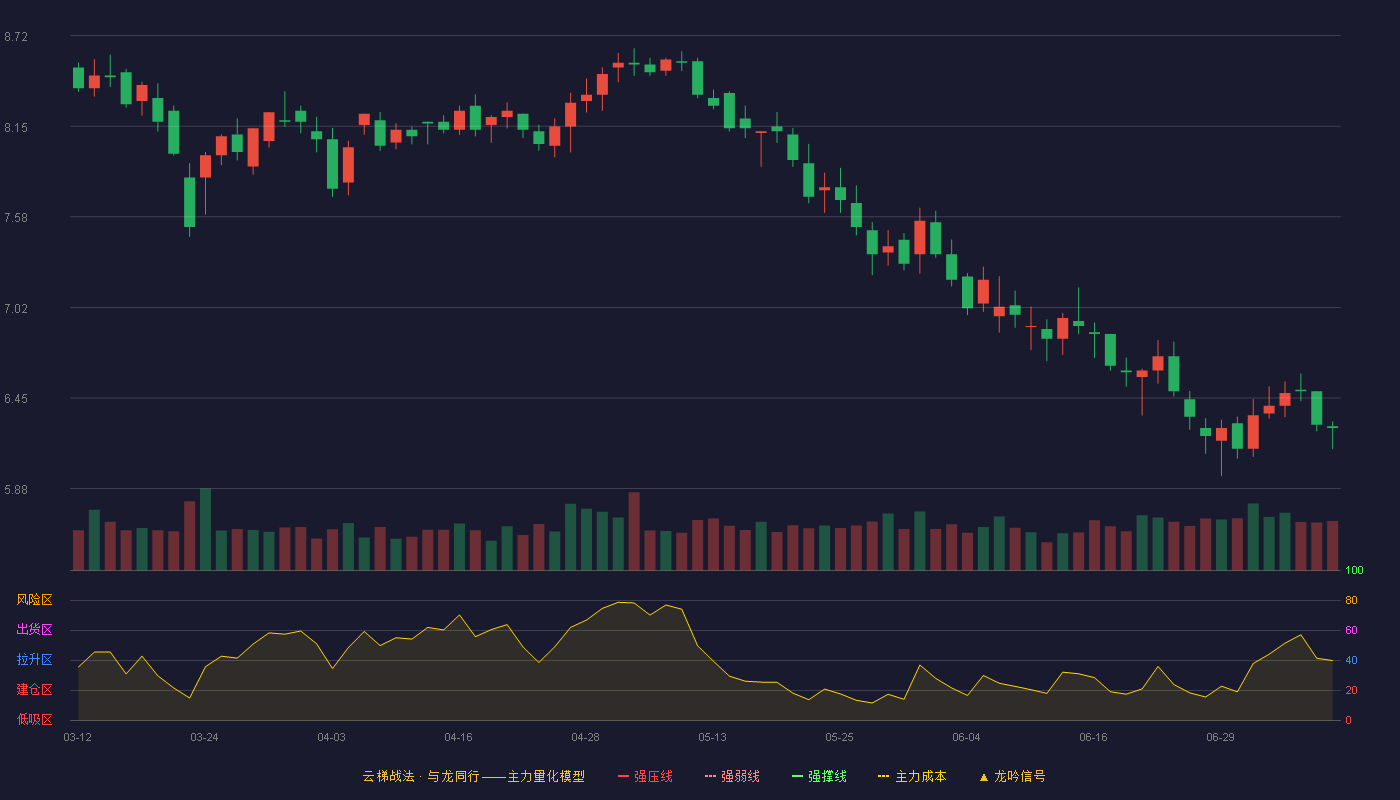
Task: Click the 龙吟信号 triangle legend icon
Action: tap(983, 776)
